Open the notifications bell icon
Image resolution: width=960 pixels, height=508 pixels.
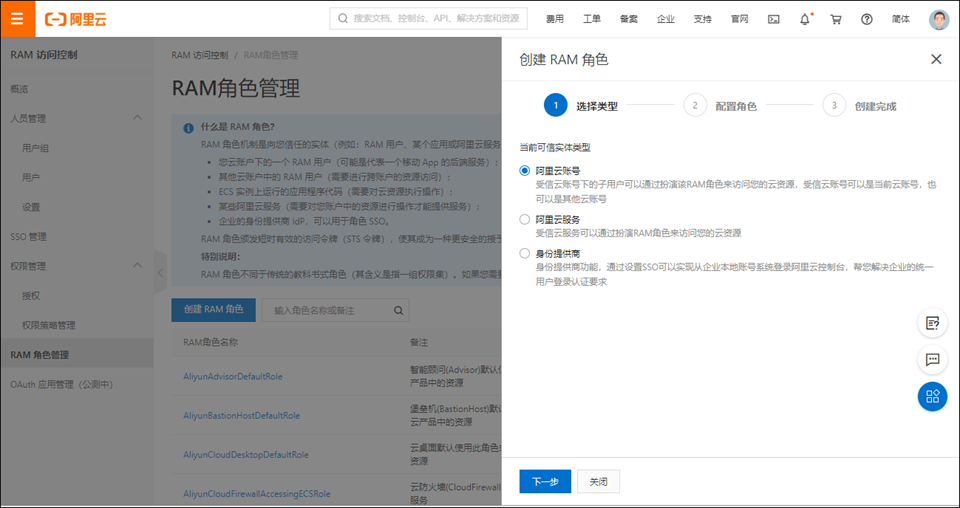click(805, 19)
